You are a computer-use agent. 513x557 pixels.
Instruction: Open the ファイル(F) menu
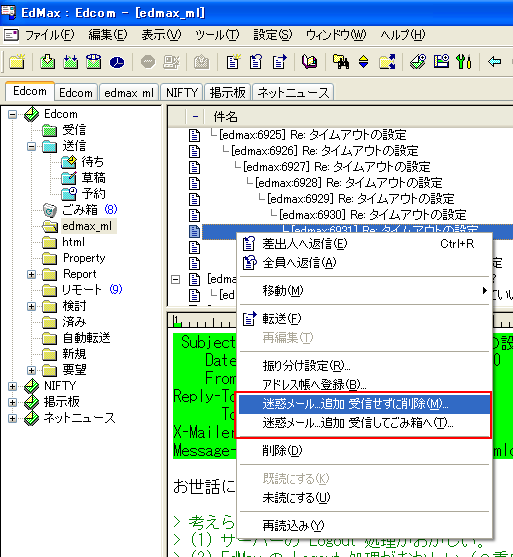(49, 35)
